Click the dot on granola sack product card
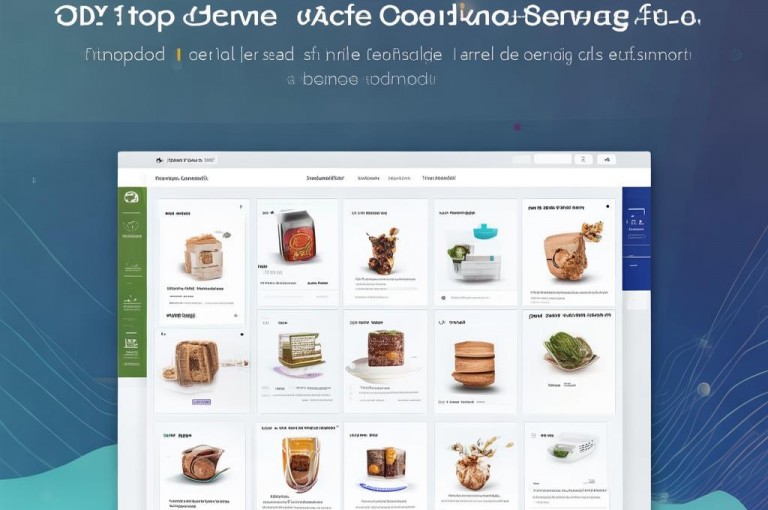This screenshot has width=768, height=510. [x=608, y=207]
